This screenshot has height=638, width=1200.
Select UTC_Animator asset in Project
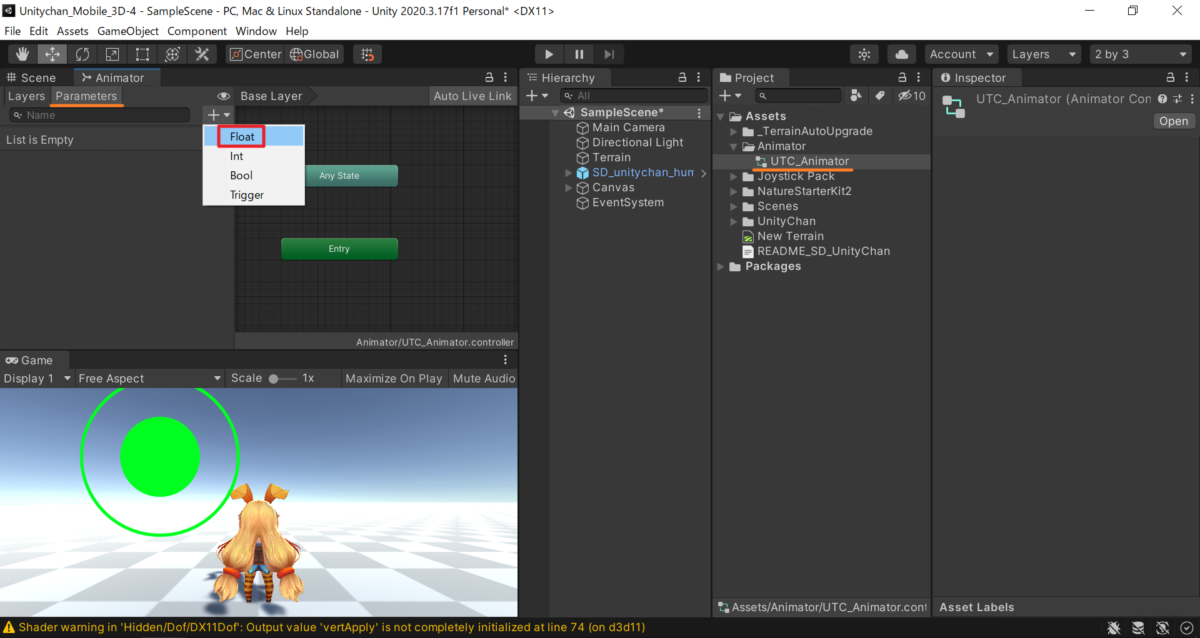[809, 161]
